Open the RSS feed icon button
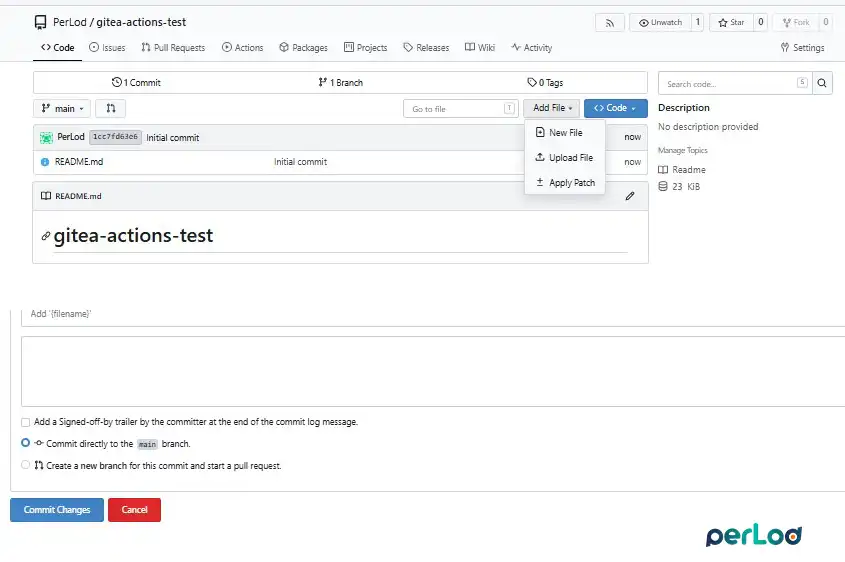Viewport: 845px width, 562px height. click(x=609, y=23)
